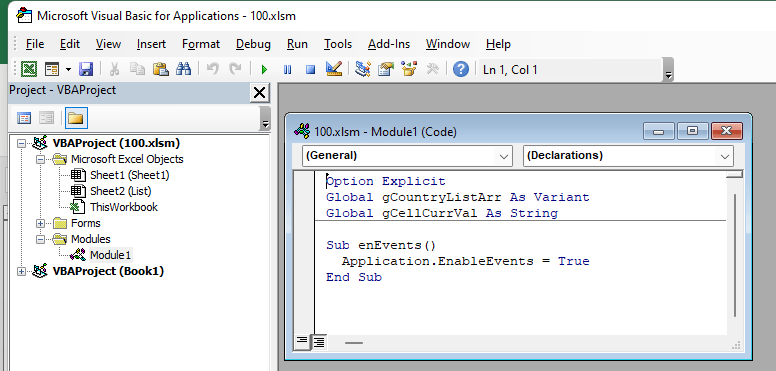Toggle Design Mode icon
Image resolution: width=776 pixels, height=371 pixels.
click(x=334, y=69)
